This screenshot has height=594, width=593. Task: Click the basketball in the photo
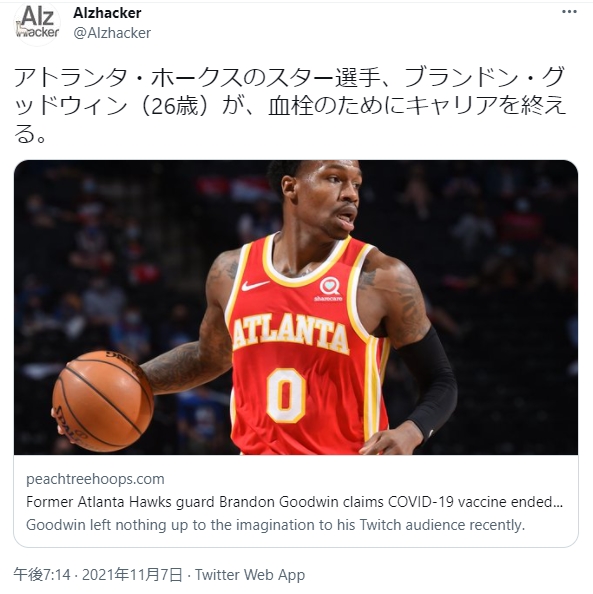[103, 402]
